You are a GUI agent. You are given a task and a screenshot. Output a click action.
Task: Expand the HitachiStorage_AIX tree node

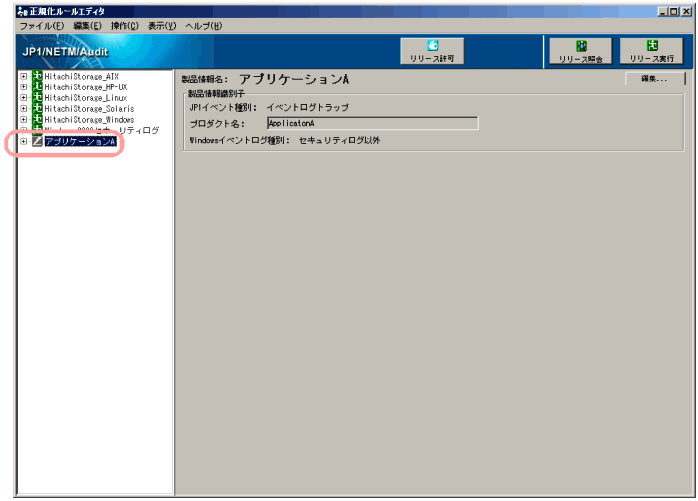point(24,76)
